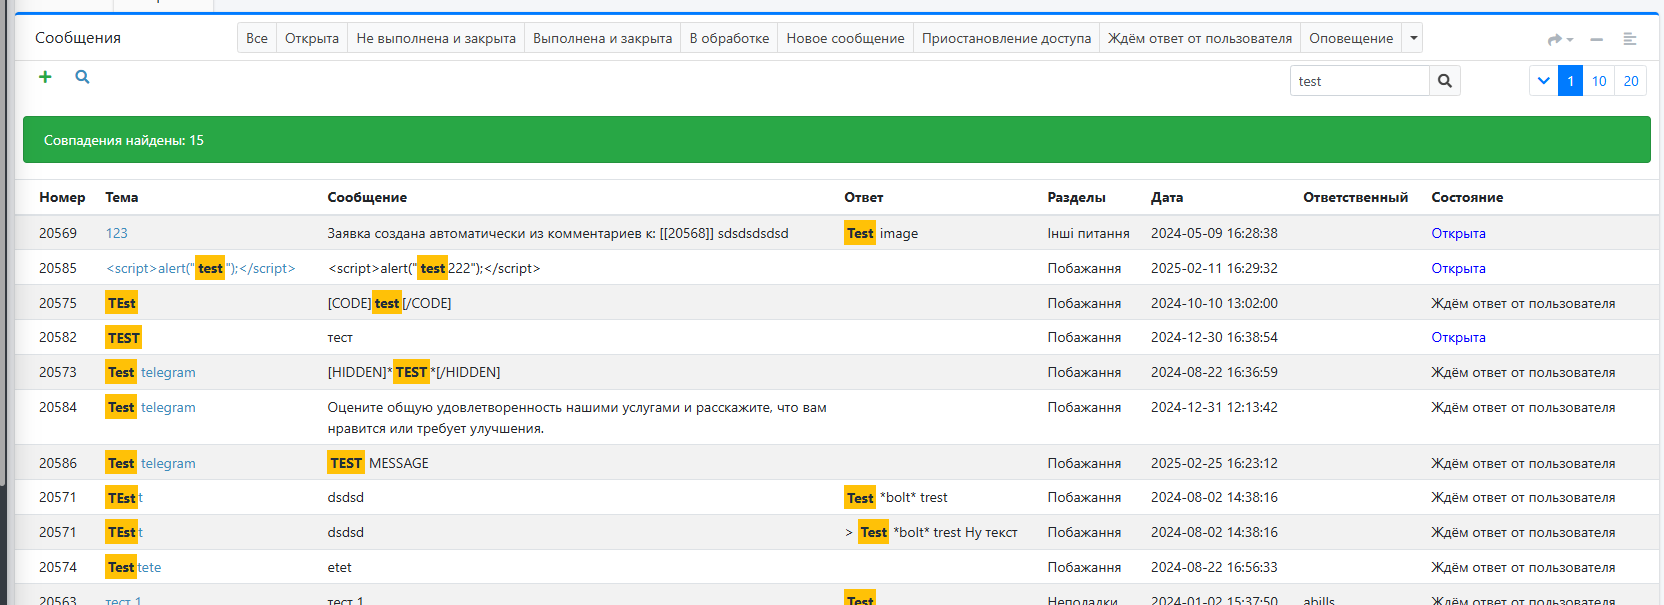Click the "Сообщения" panel title
This screenshot has height=605, width=1664.
pos(78,38)
